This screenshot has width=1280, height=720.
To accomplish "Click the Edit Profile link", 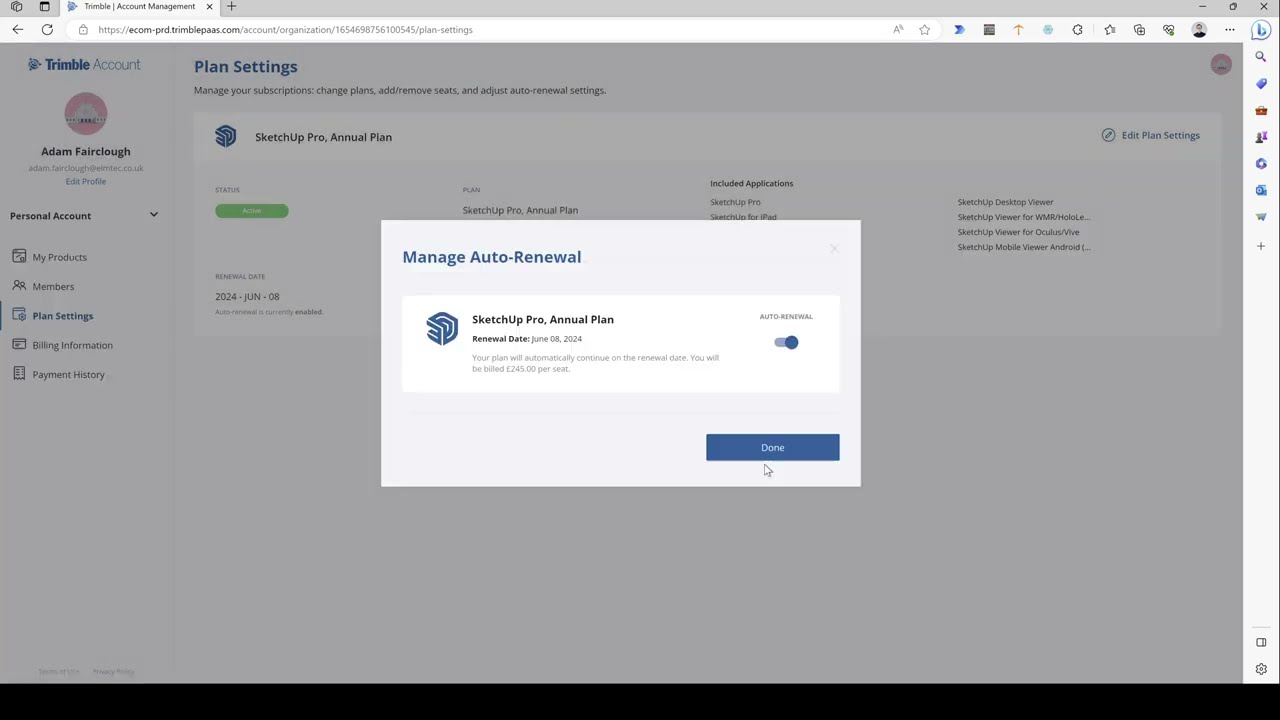I will tap(86, 181).
